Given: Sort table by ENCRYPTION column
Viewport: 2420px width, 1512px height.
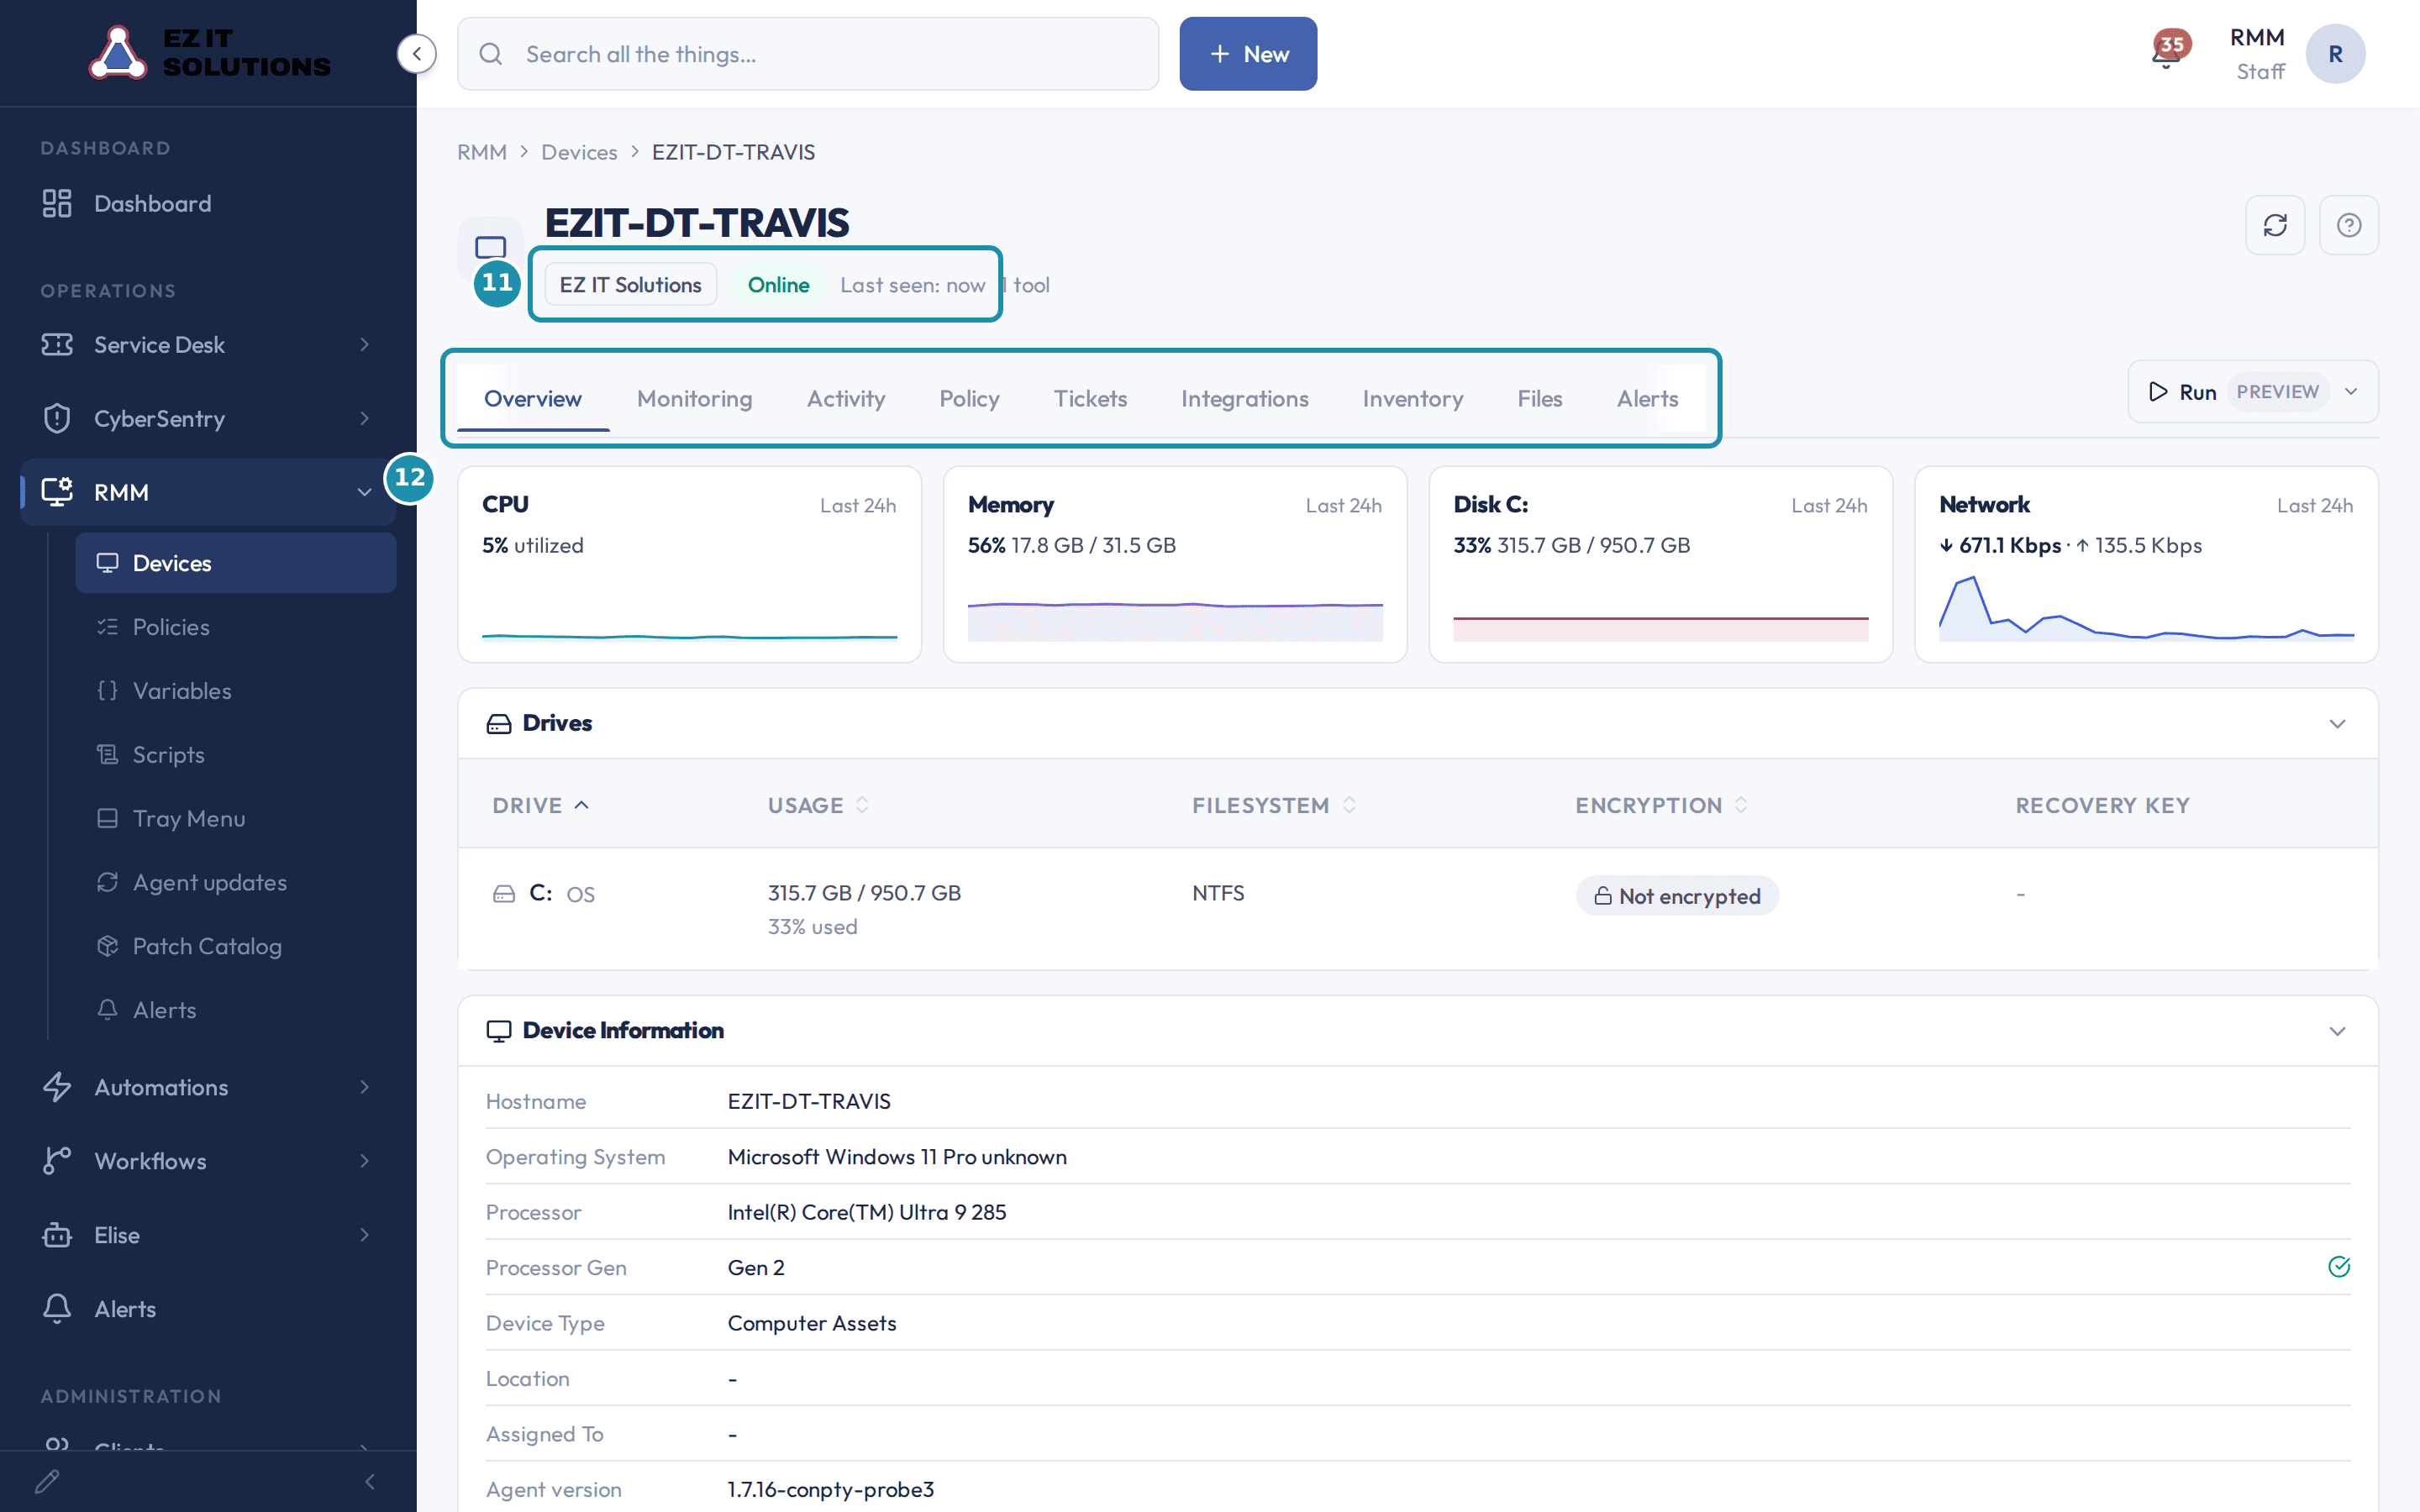Looking at the screenshot, I should point(1662,805).
